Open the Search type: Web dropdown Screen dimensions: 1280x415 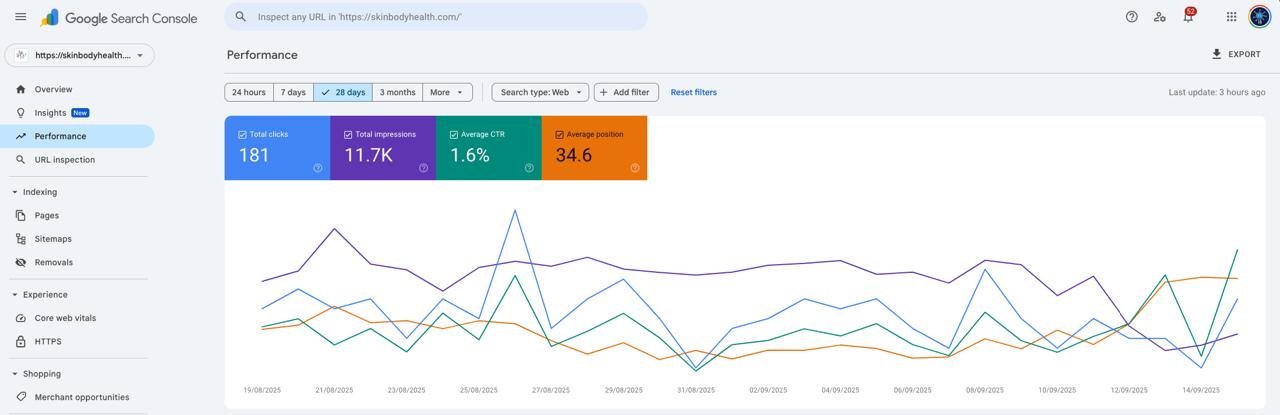(x=540, y=92)
